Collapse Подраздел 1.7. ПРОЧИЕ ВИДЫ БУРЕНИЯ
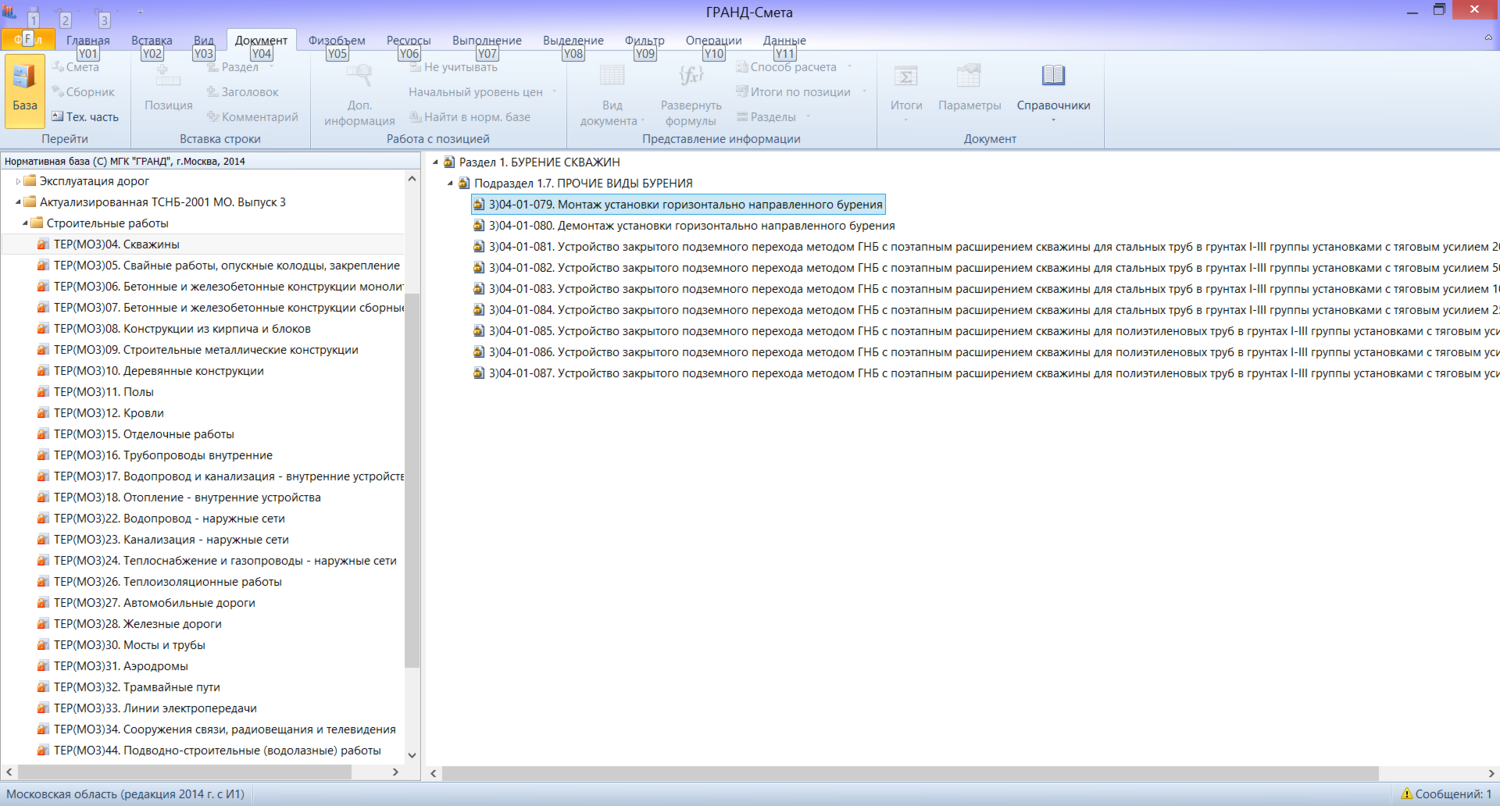 [x=450, y=183]
